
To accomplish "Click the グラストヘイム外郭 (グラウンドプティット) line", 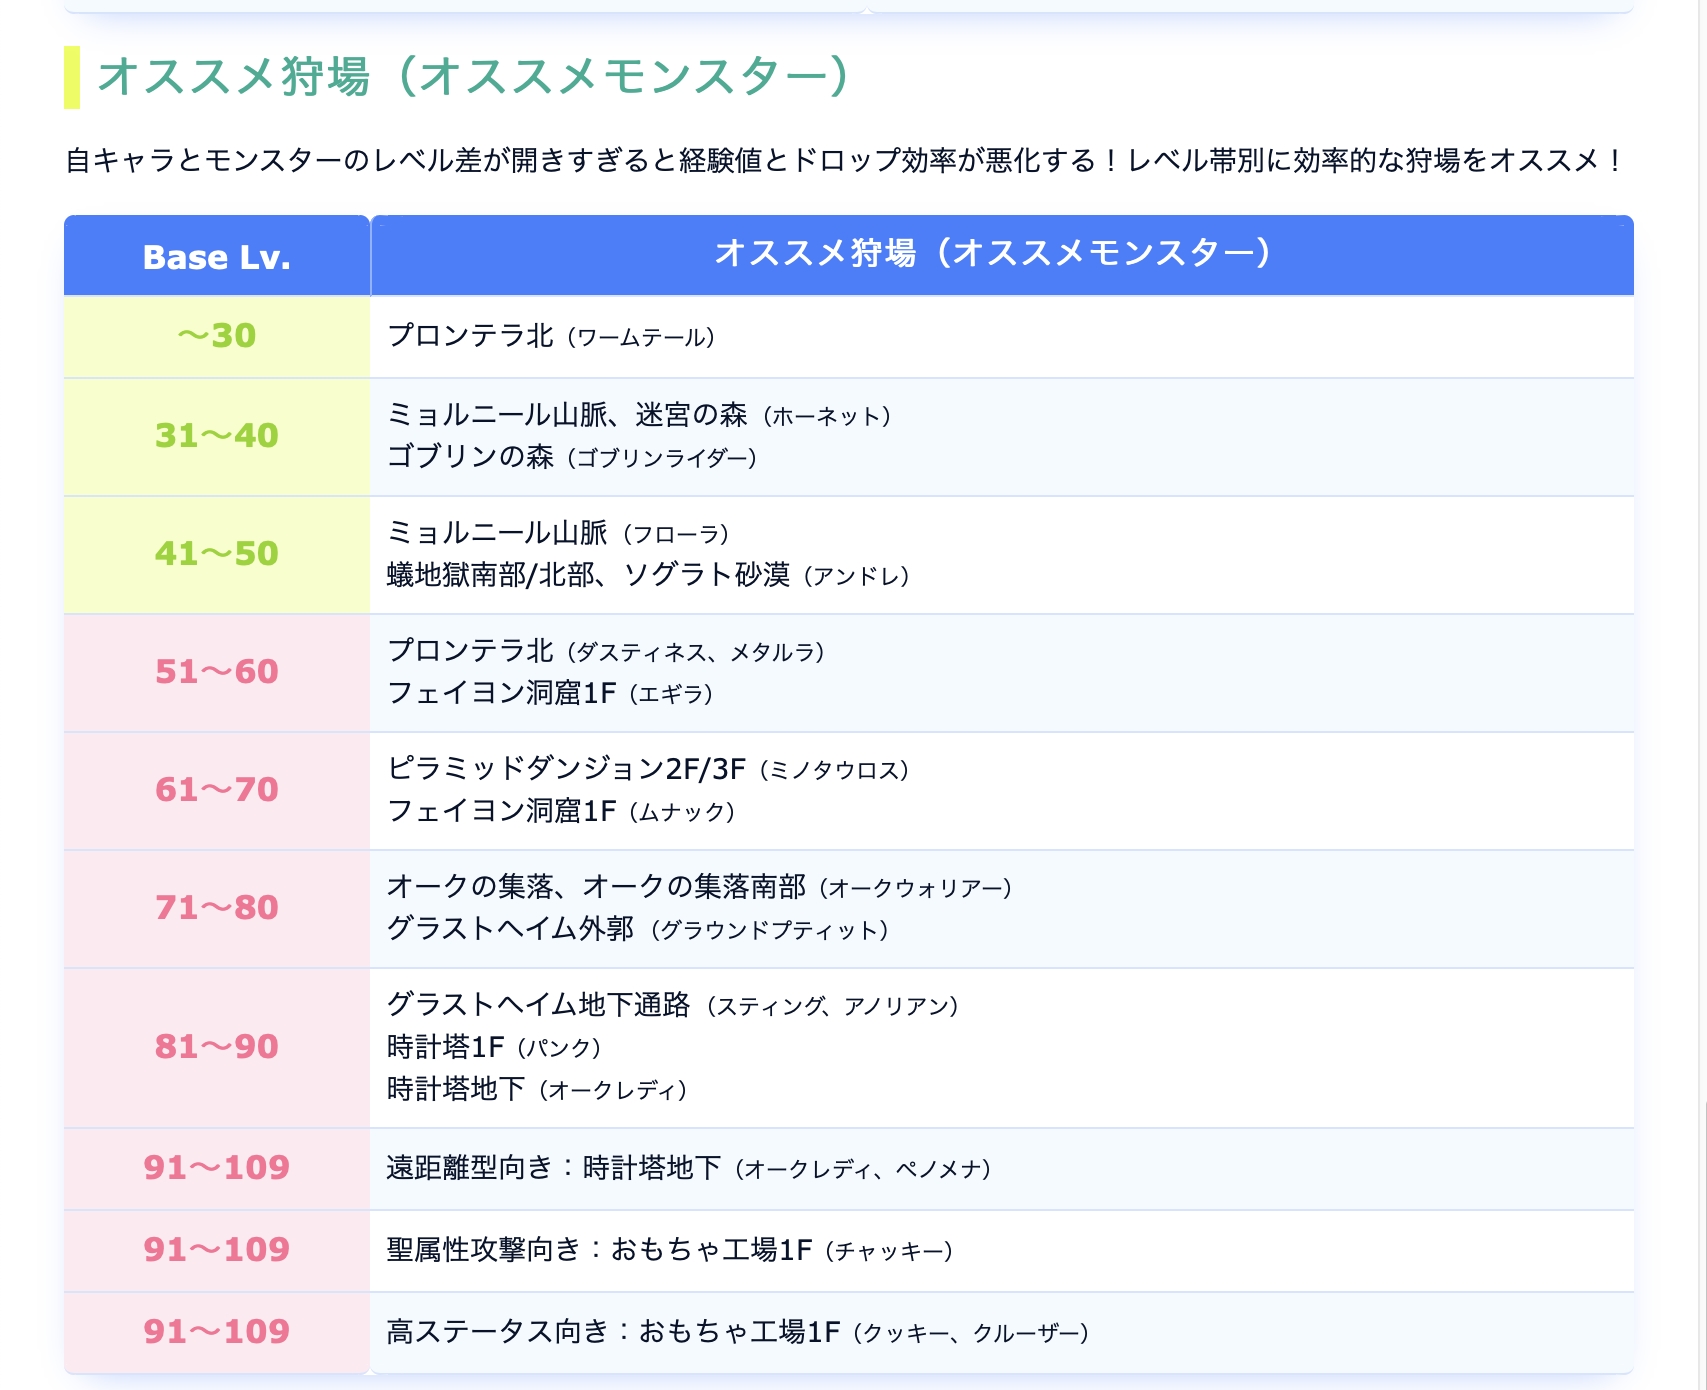I will point(638,929).
